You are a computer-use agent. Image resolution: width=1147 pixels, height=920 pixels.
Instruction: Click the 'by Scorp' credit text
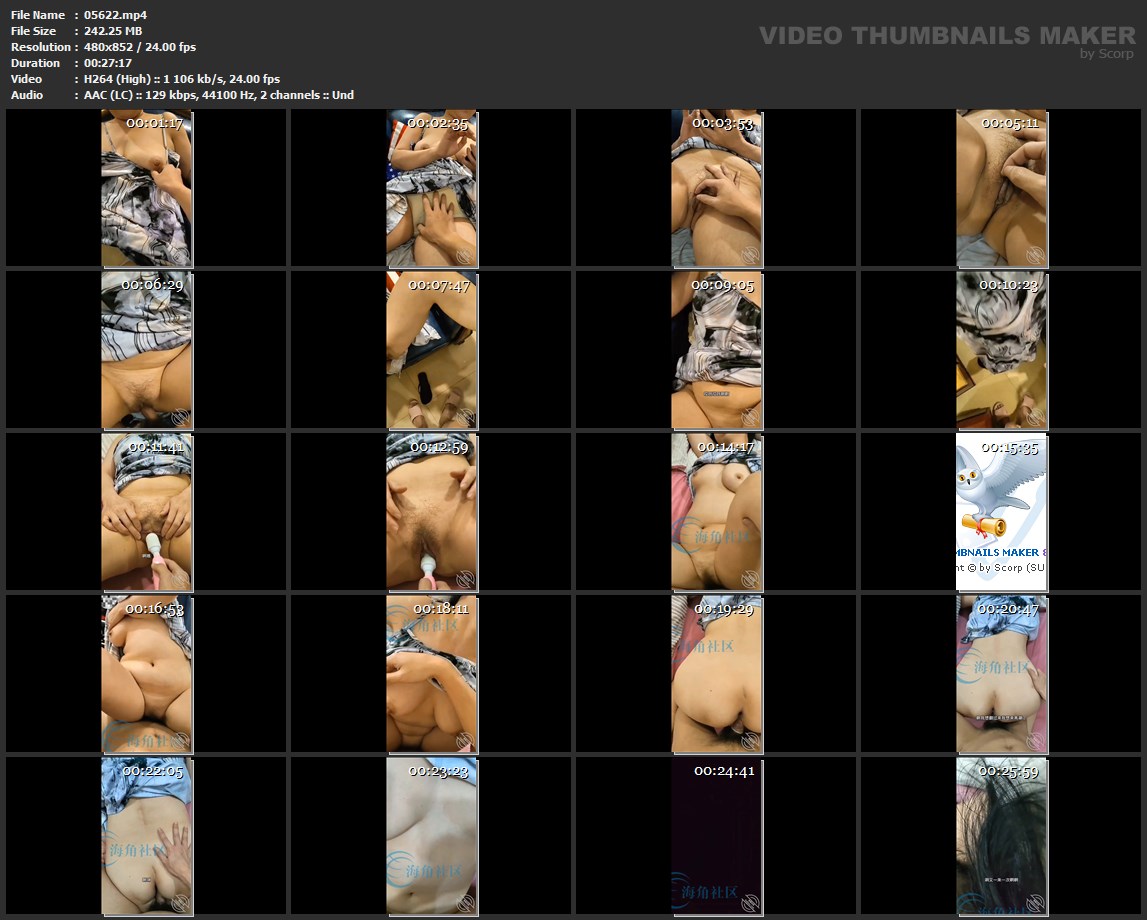pyautogui.click(x=1106, y=54)
